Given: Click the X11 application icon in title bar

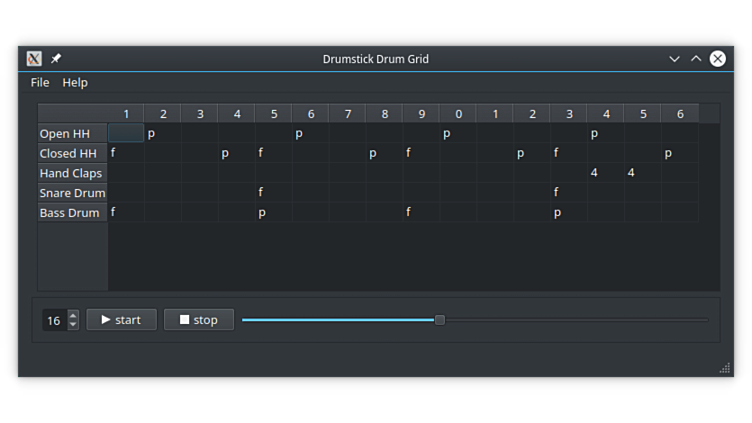Looking at the screenshot, I should click(34, 59).
